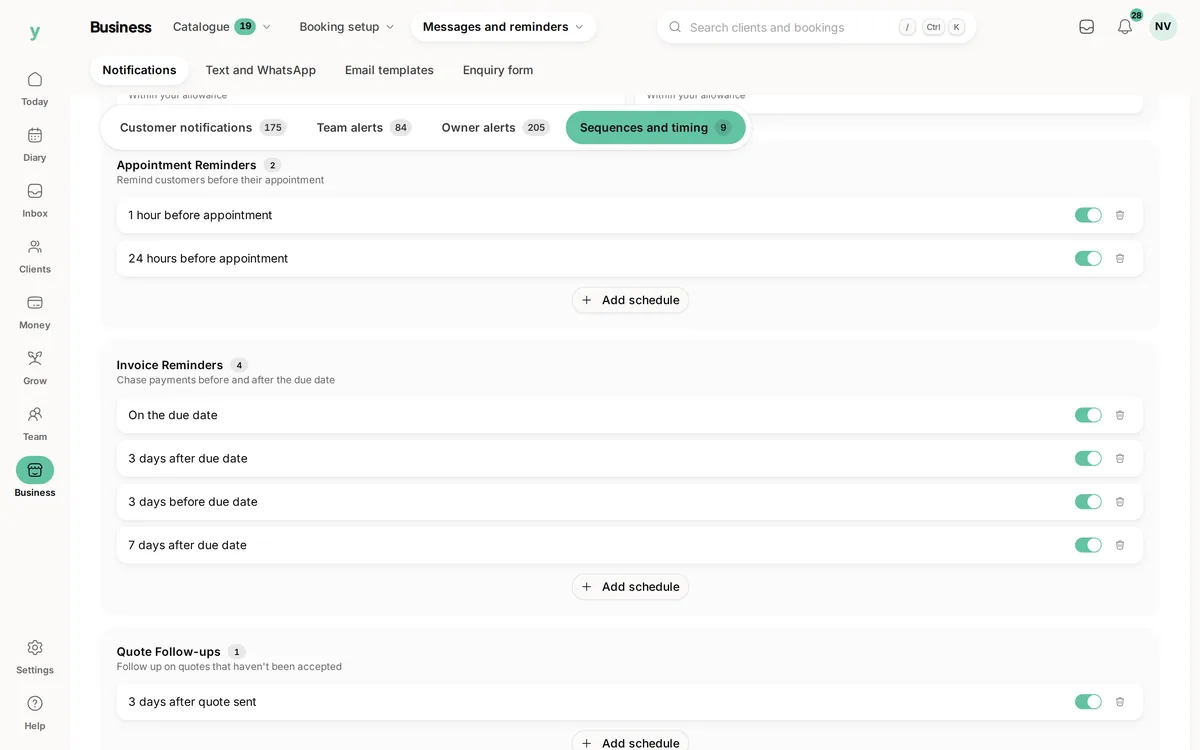Add schedule under Invoice Reminders
Viewport: 1200px width, 750px height.
tap(630, 587)
